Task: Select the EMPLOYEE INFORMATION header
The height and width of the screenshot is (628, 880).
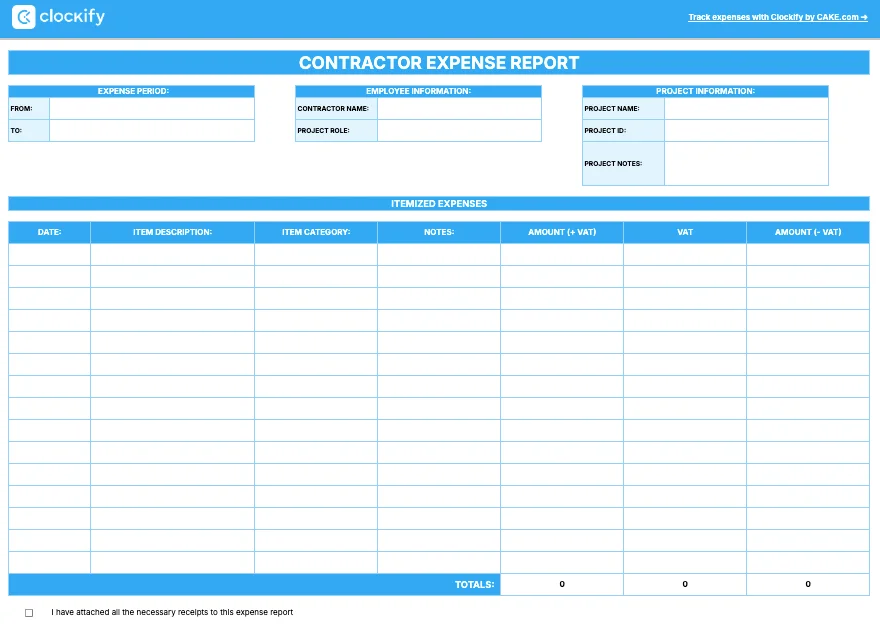Action: 418,91
